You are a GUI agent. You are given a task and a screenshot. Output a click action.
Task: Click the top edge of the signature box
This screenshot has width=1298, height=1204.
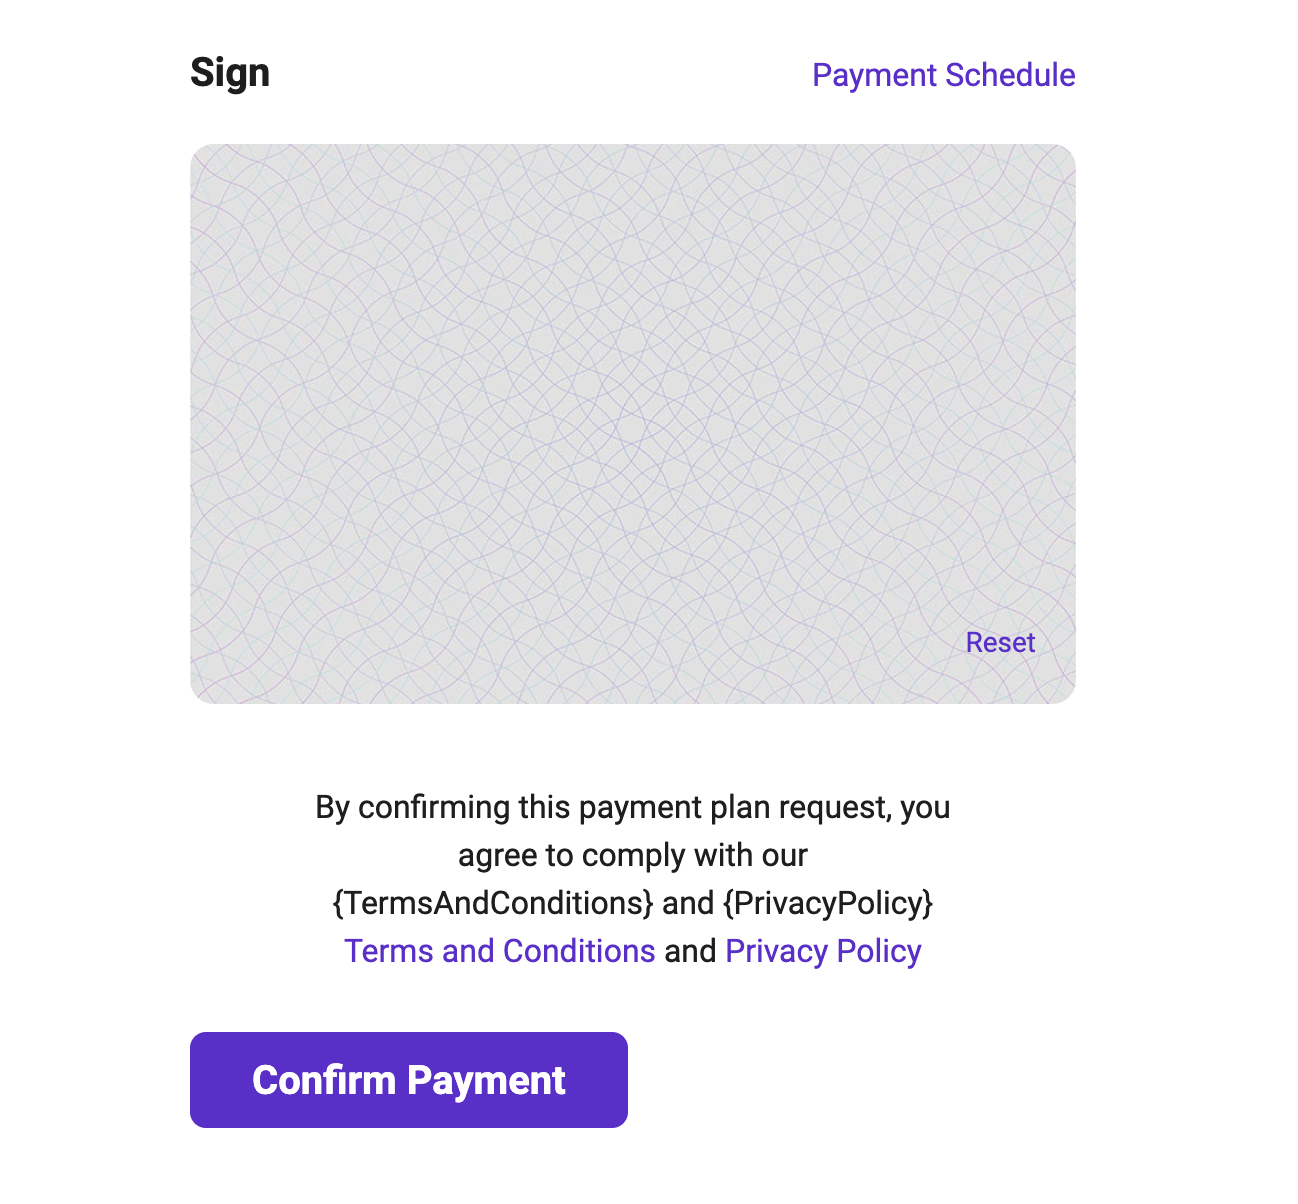pyautogui.click(x=633, y=146)
